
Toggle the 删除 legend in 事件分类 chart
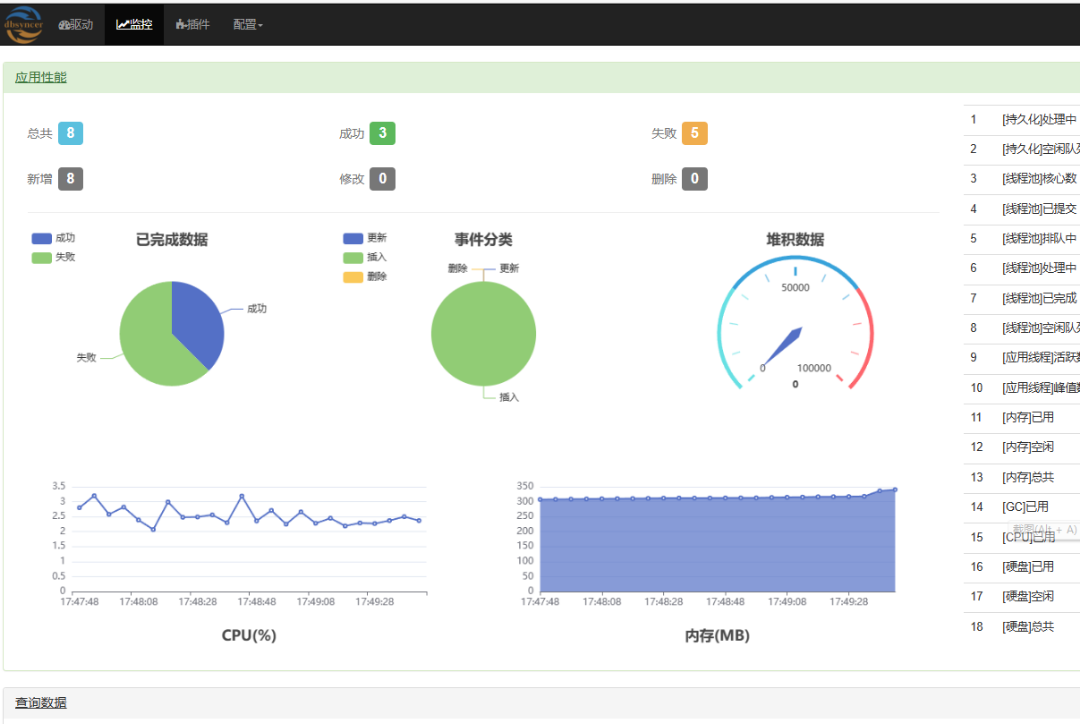[x=364, y=276]
